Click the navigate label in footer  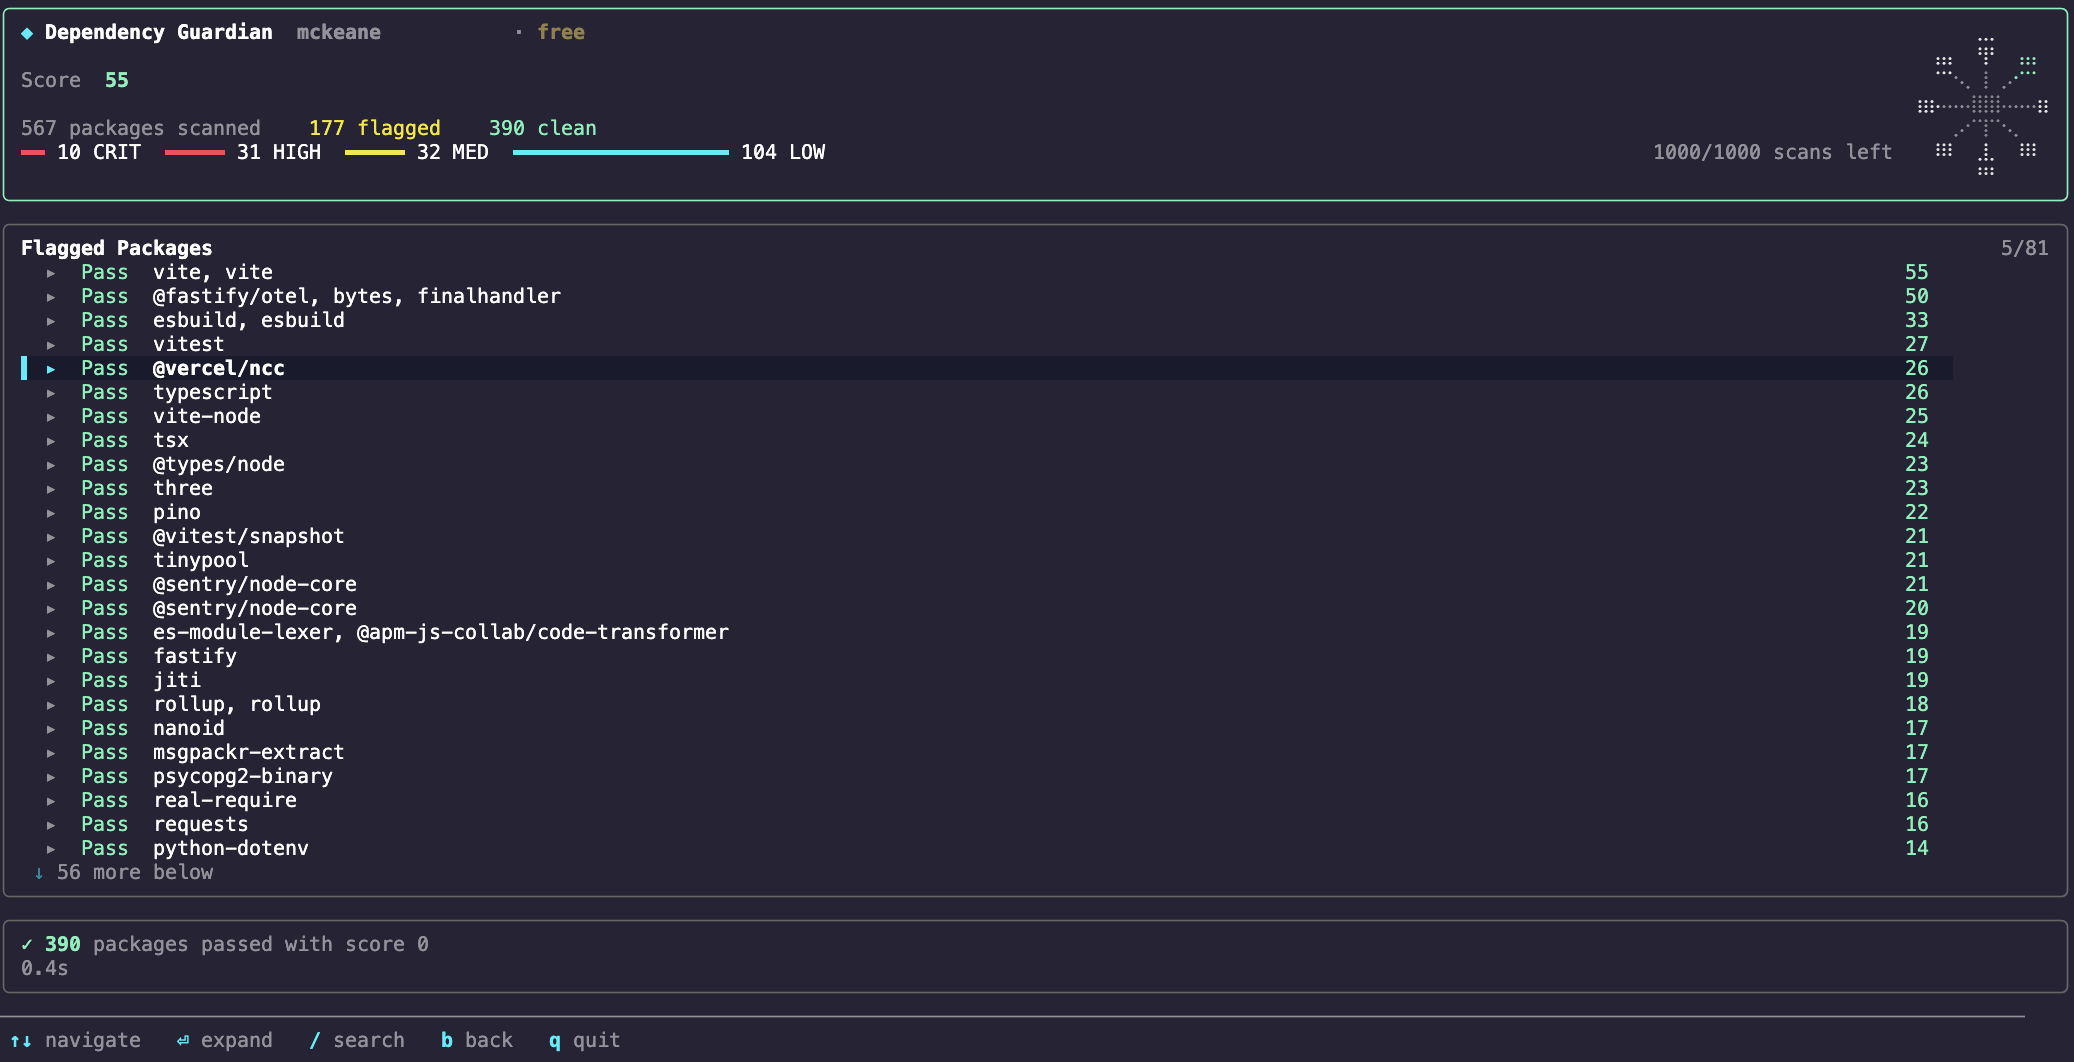tap(93, 1040)
